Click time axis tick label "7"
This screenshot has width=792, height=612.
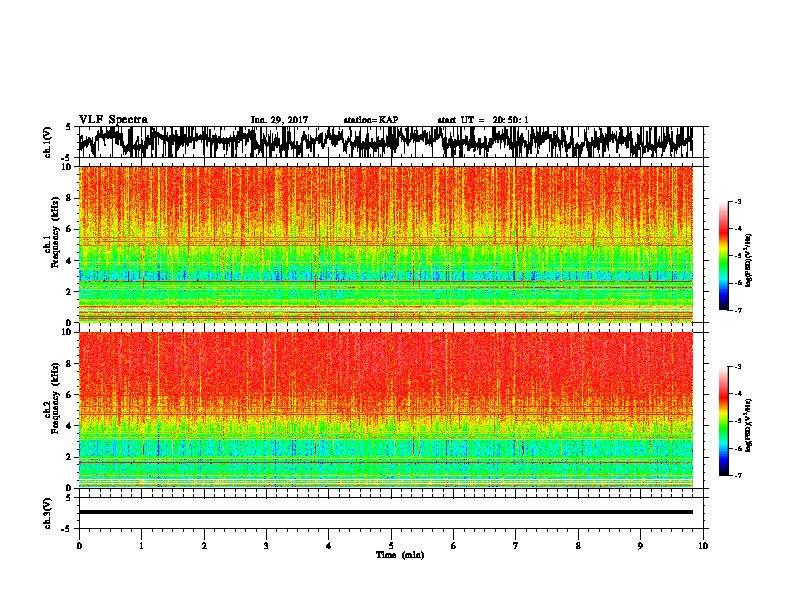tap(516, 546)
